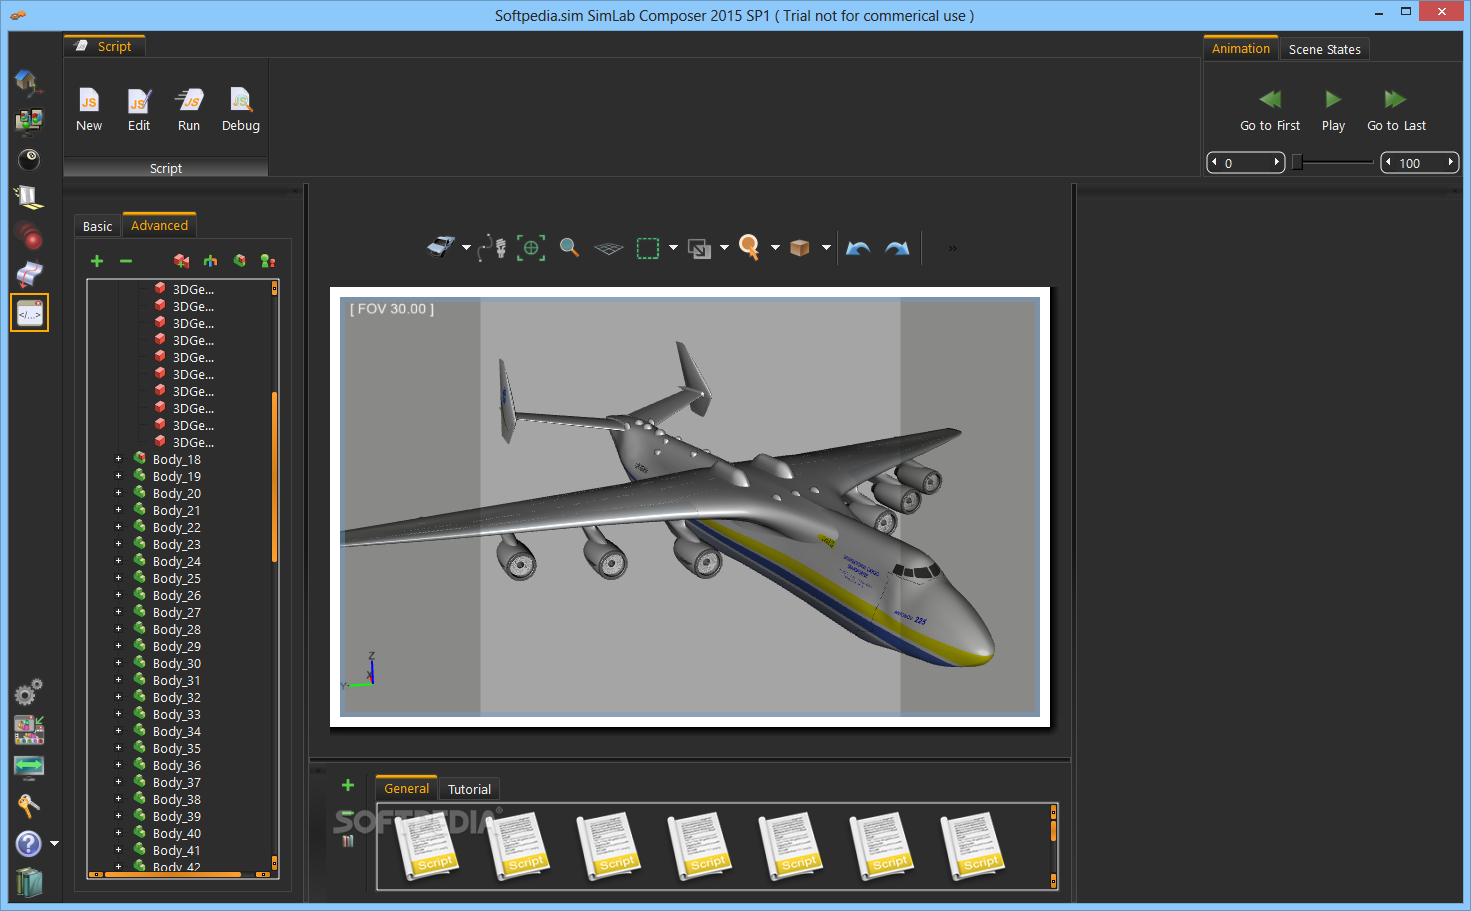Click the overlapping windows icon
Image resolution: width=1471 pixels, height=911 pixels.
click(700, 248)
